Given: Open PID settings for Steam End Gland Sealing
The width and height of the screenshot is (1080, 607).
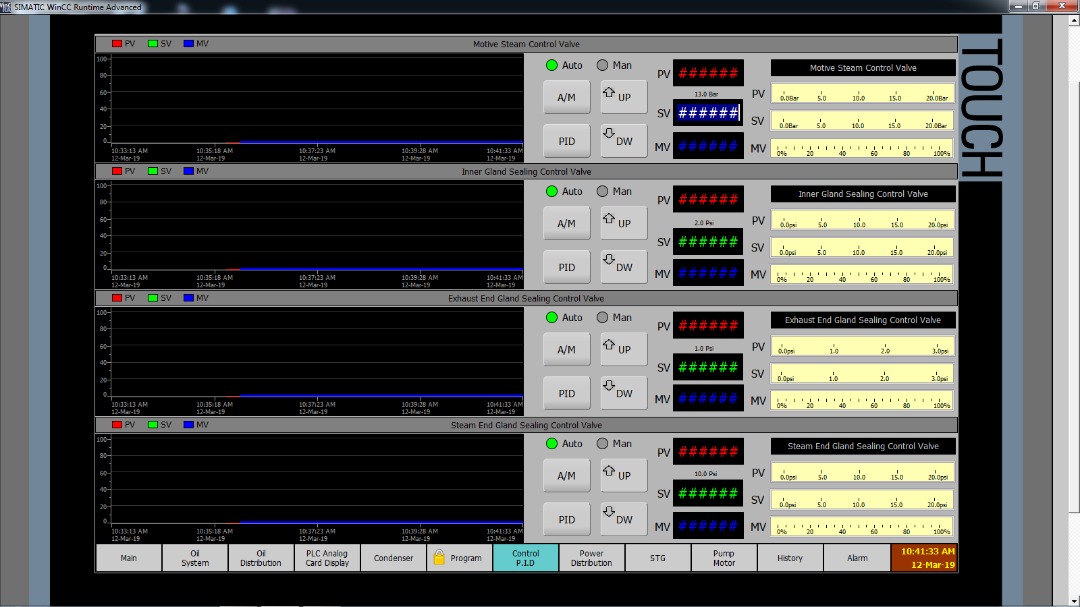Looking at the screenshot, I should coord(566,519).
